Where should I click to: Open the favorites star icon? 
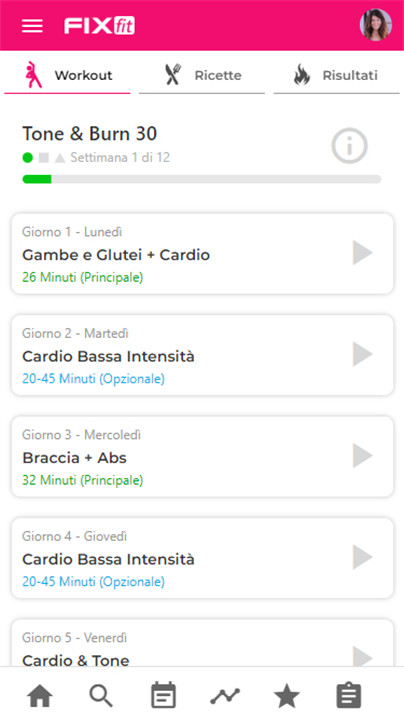tap(286, 696)
